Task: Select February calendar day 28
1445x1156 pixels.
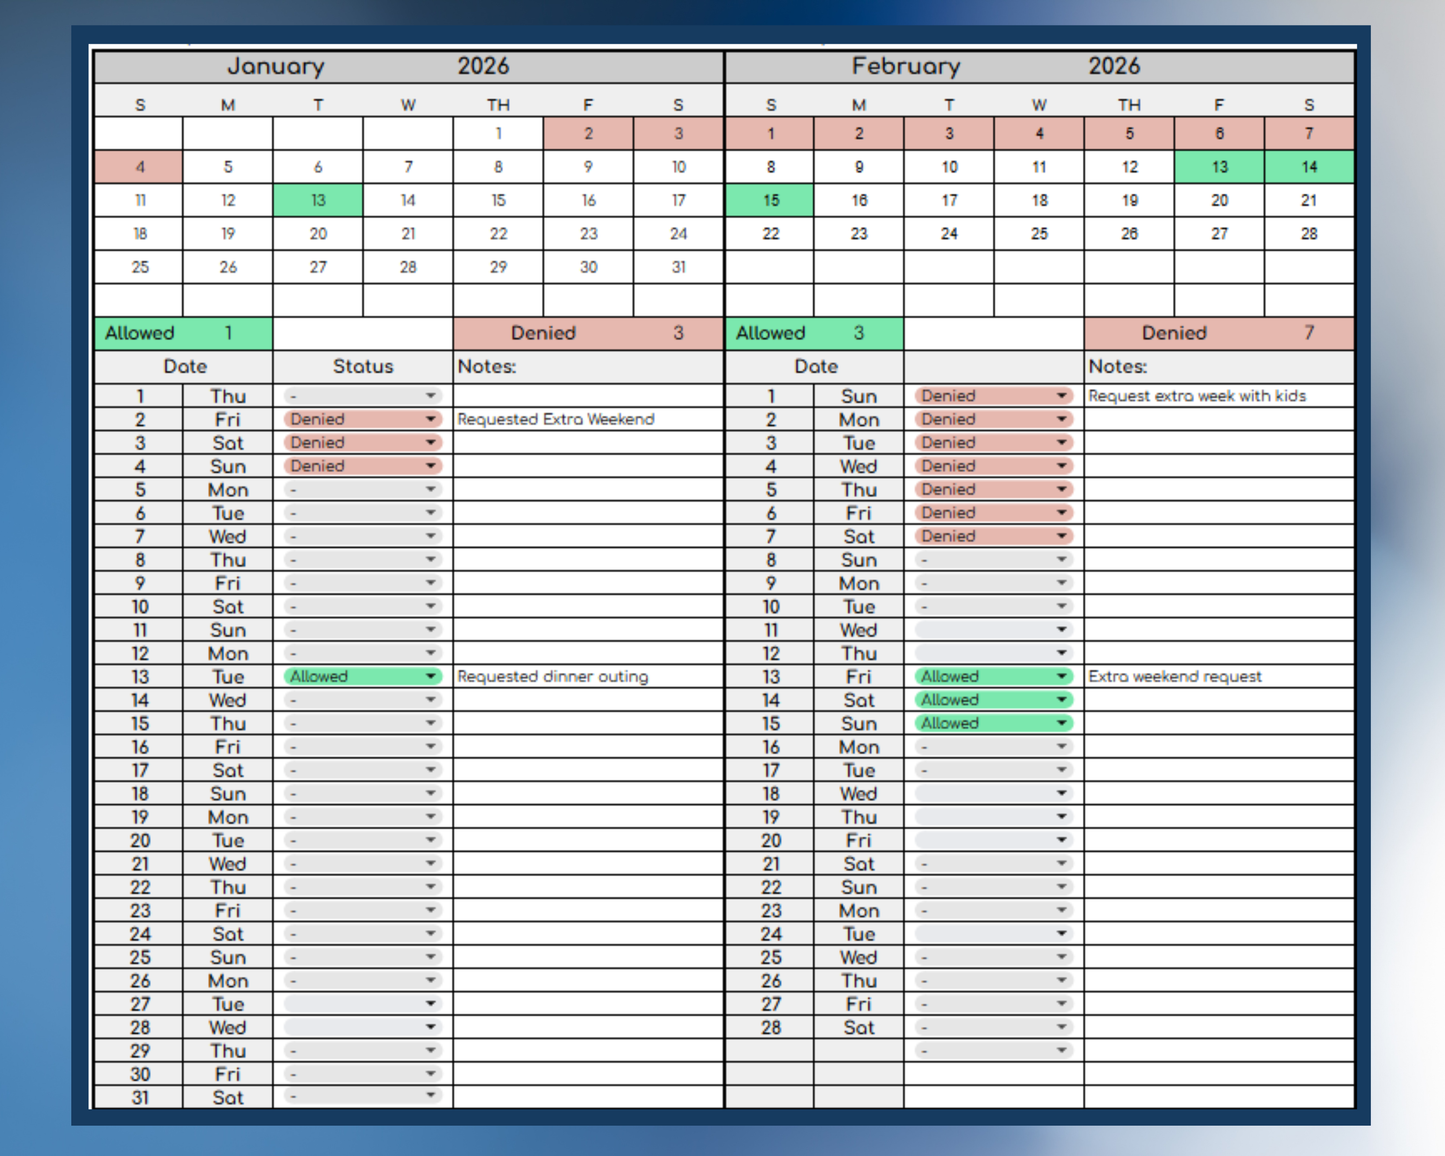Action: 1309,233
